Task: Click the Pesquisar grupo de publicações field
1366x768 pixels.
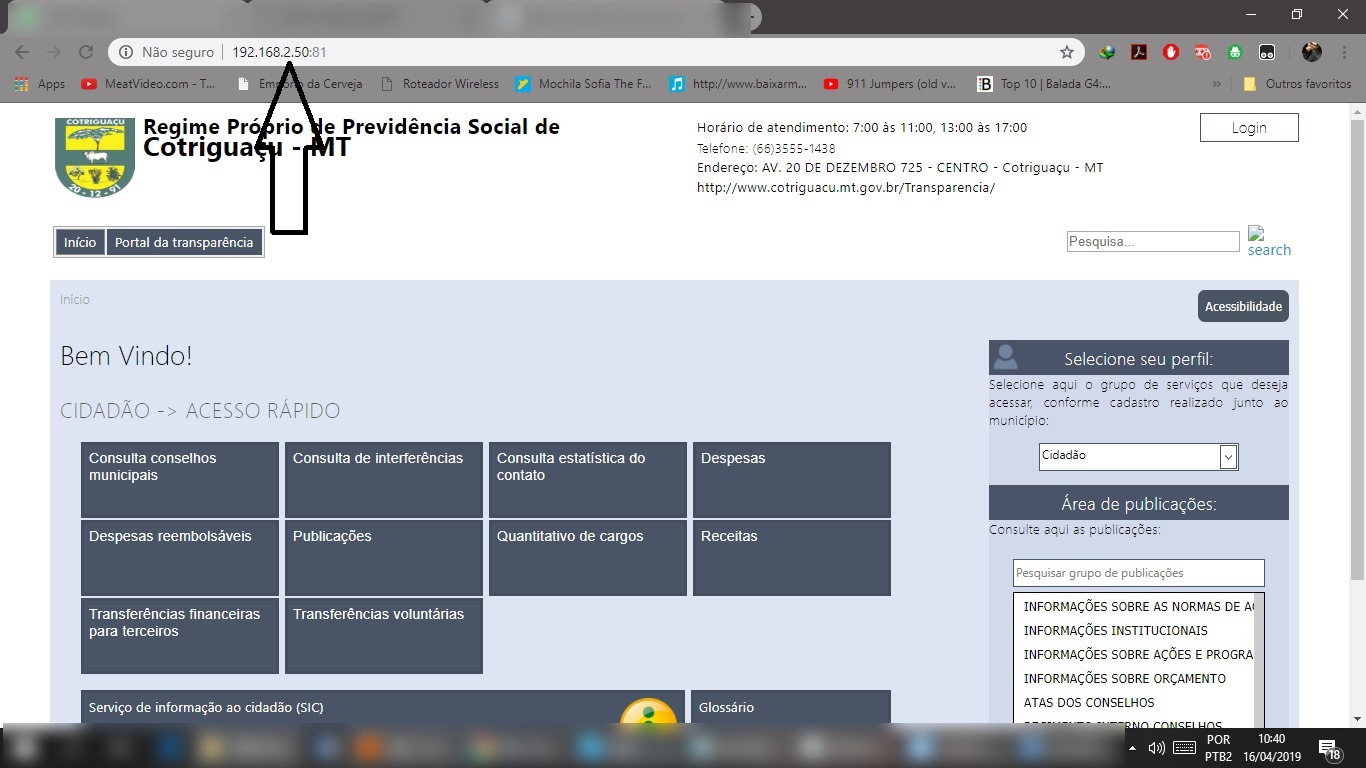Action: [1139, 573]
